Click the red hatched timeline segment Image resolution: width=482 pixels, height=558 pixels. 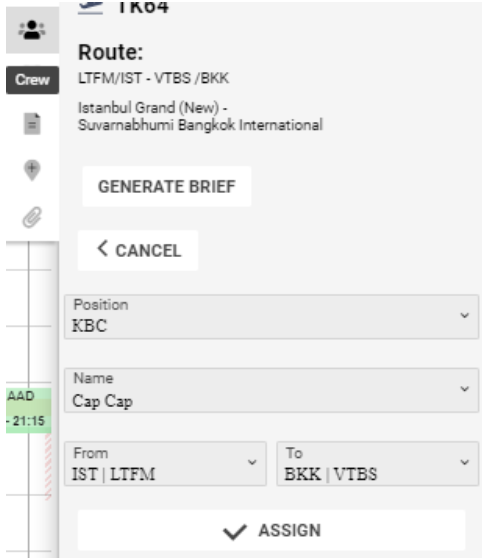pos(48,467)
